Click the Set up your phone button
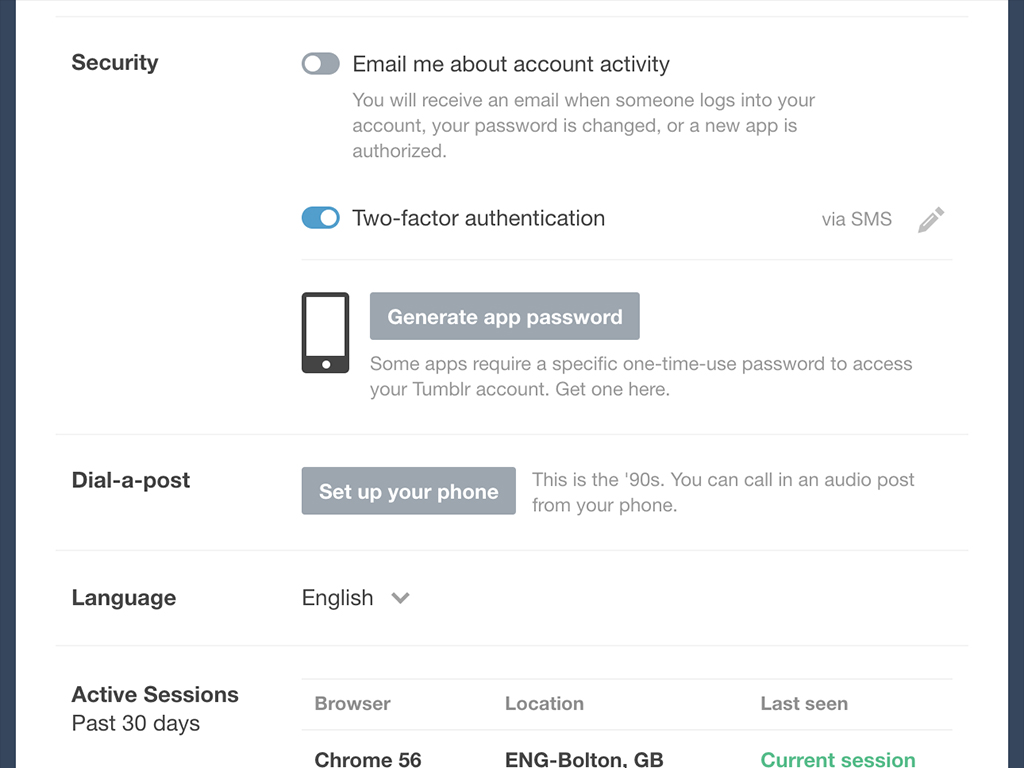The image size is (1024, 768). click(x=408, y=491)
